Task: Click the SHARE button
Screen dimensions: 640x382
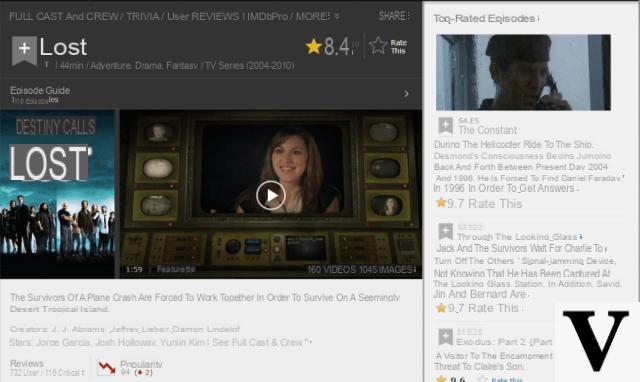Action: point(393,16)
